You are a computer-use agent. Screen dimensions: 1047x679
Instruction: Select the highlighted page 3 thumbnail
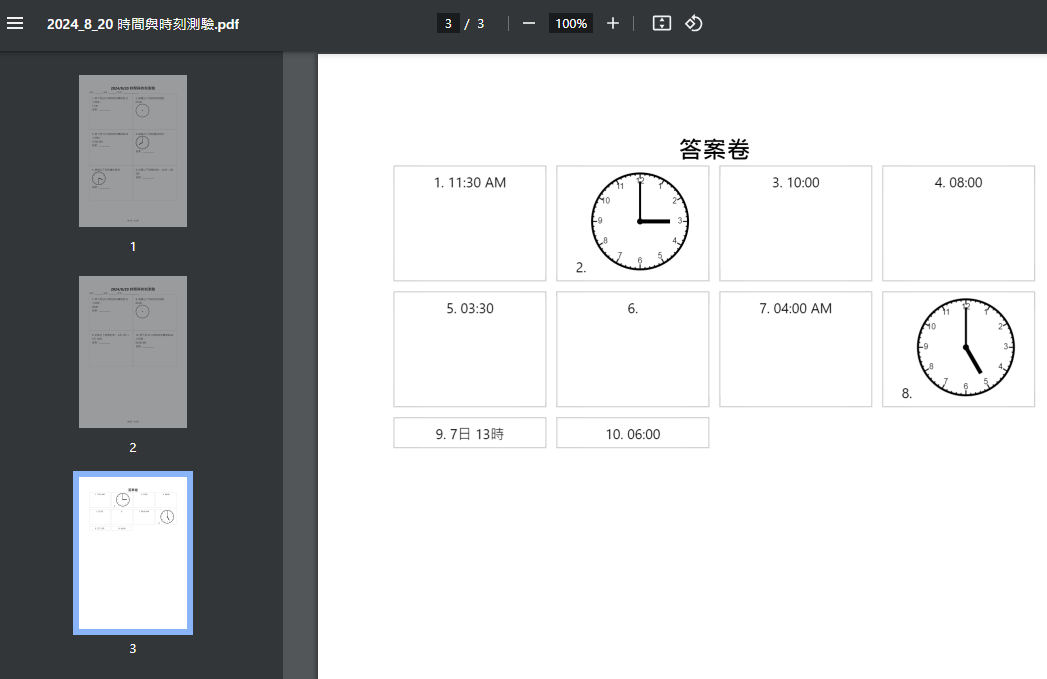click(x=133, y=553)
